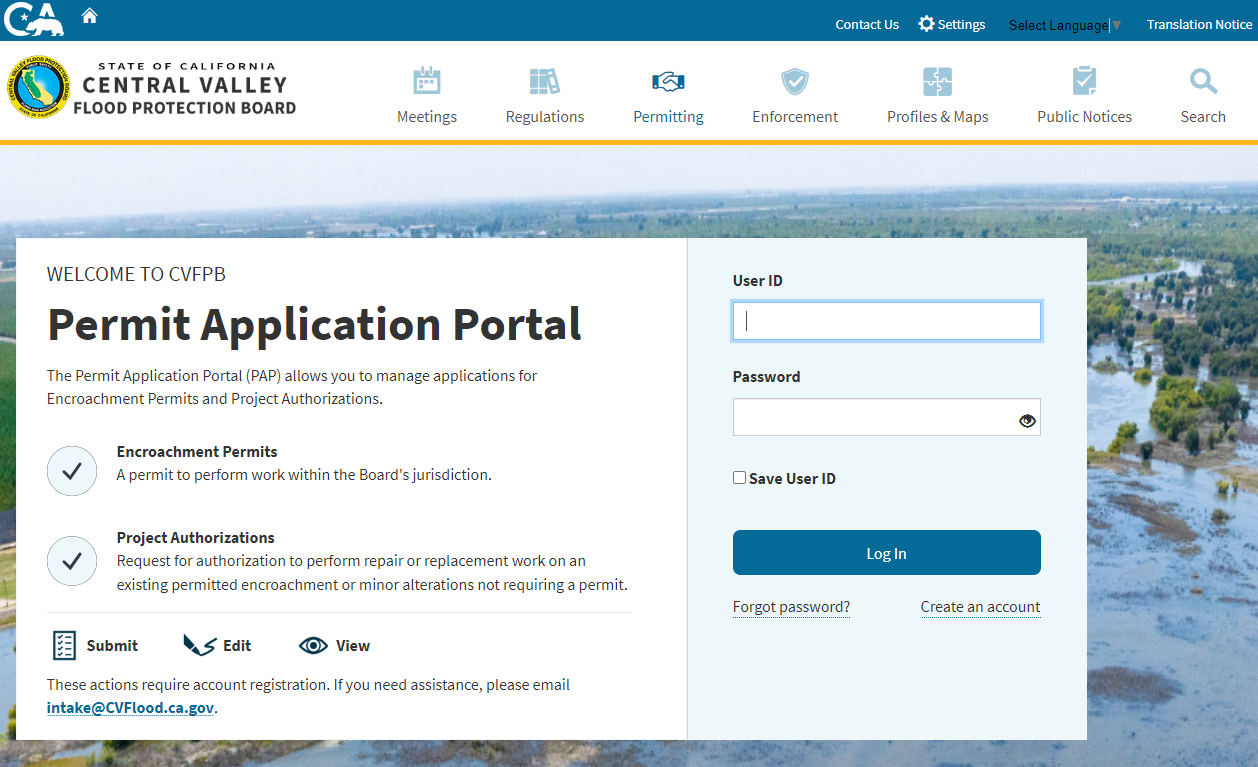Open Search with the magnifier icon
The height and width of the screenshot is (767, 1258).
pos(1203,81)
